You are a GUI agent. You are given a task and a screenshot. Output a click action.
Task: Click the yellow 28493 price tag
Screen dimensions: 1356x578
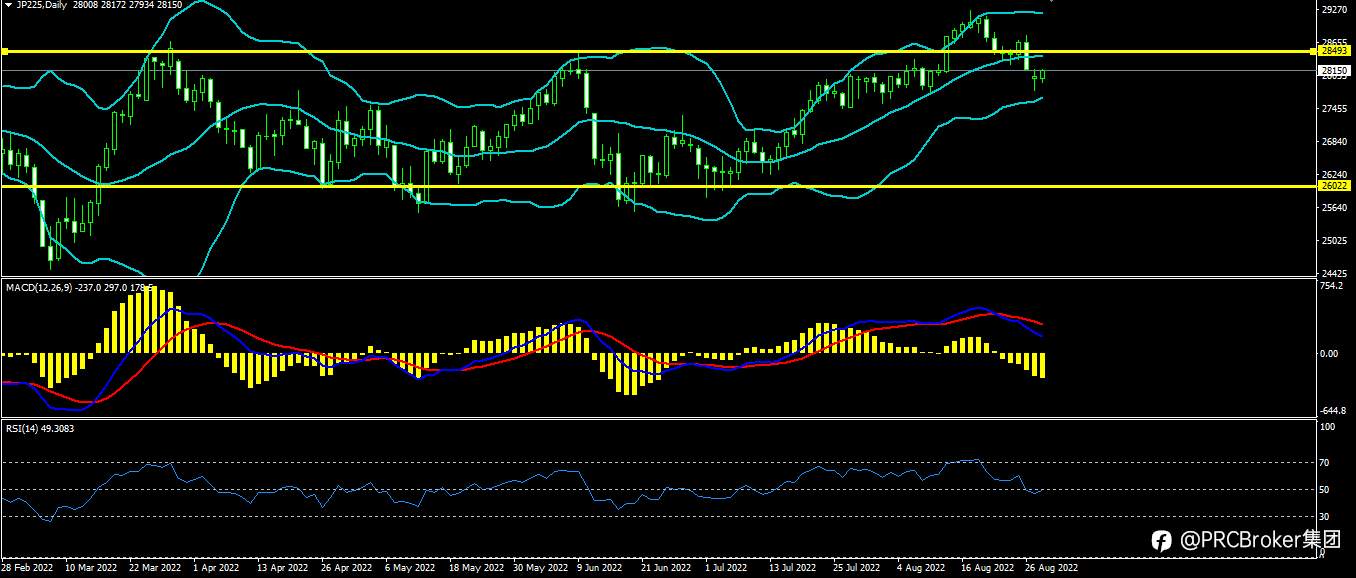1335,50
